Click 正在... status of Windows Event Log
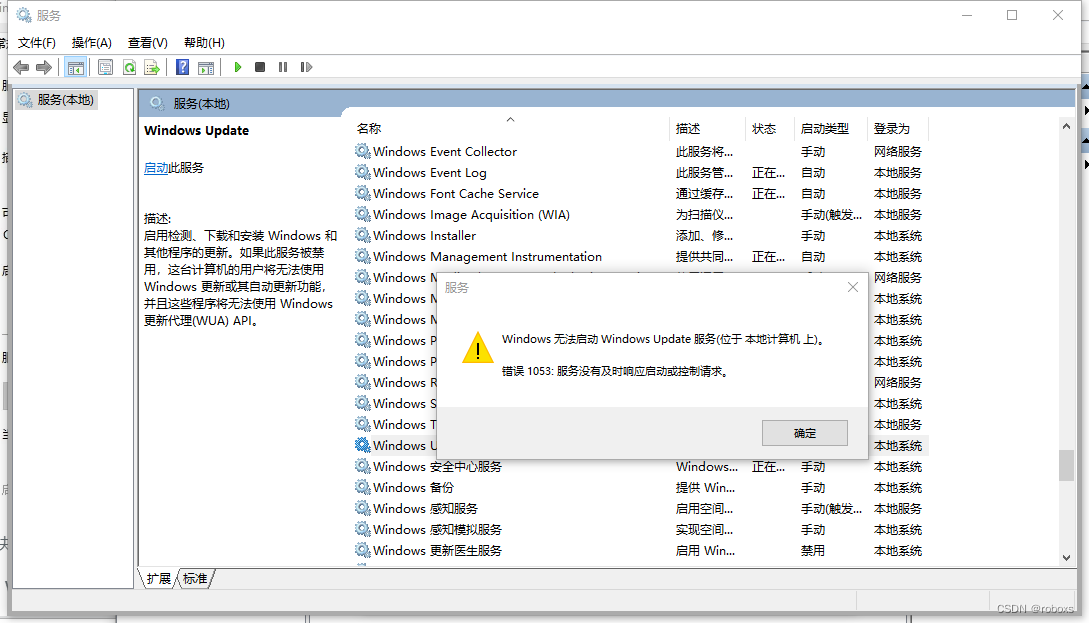The width and height of the screenshot is (1089, 623). coord(768,172)
